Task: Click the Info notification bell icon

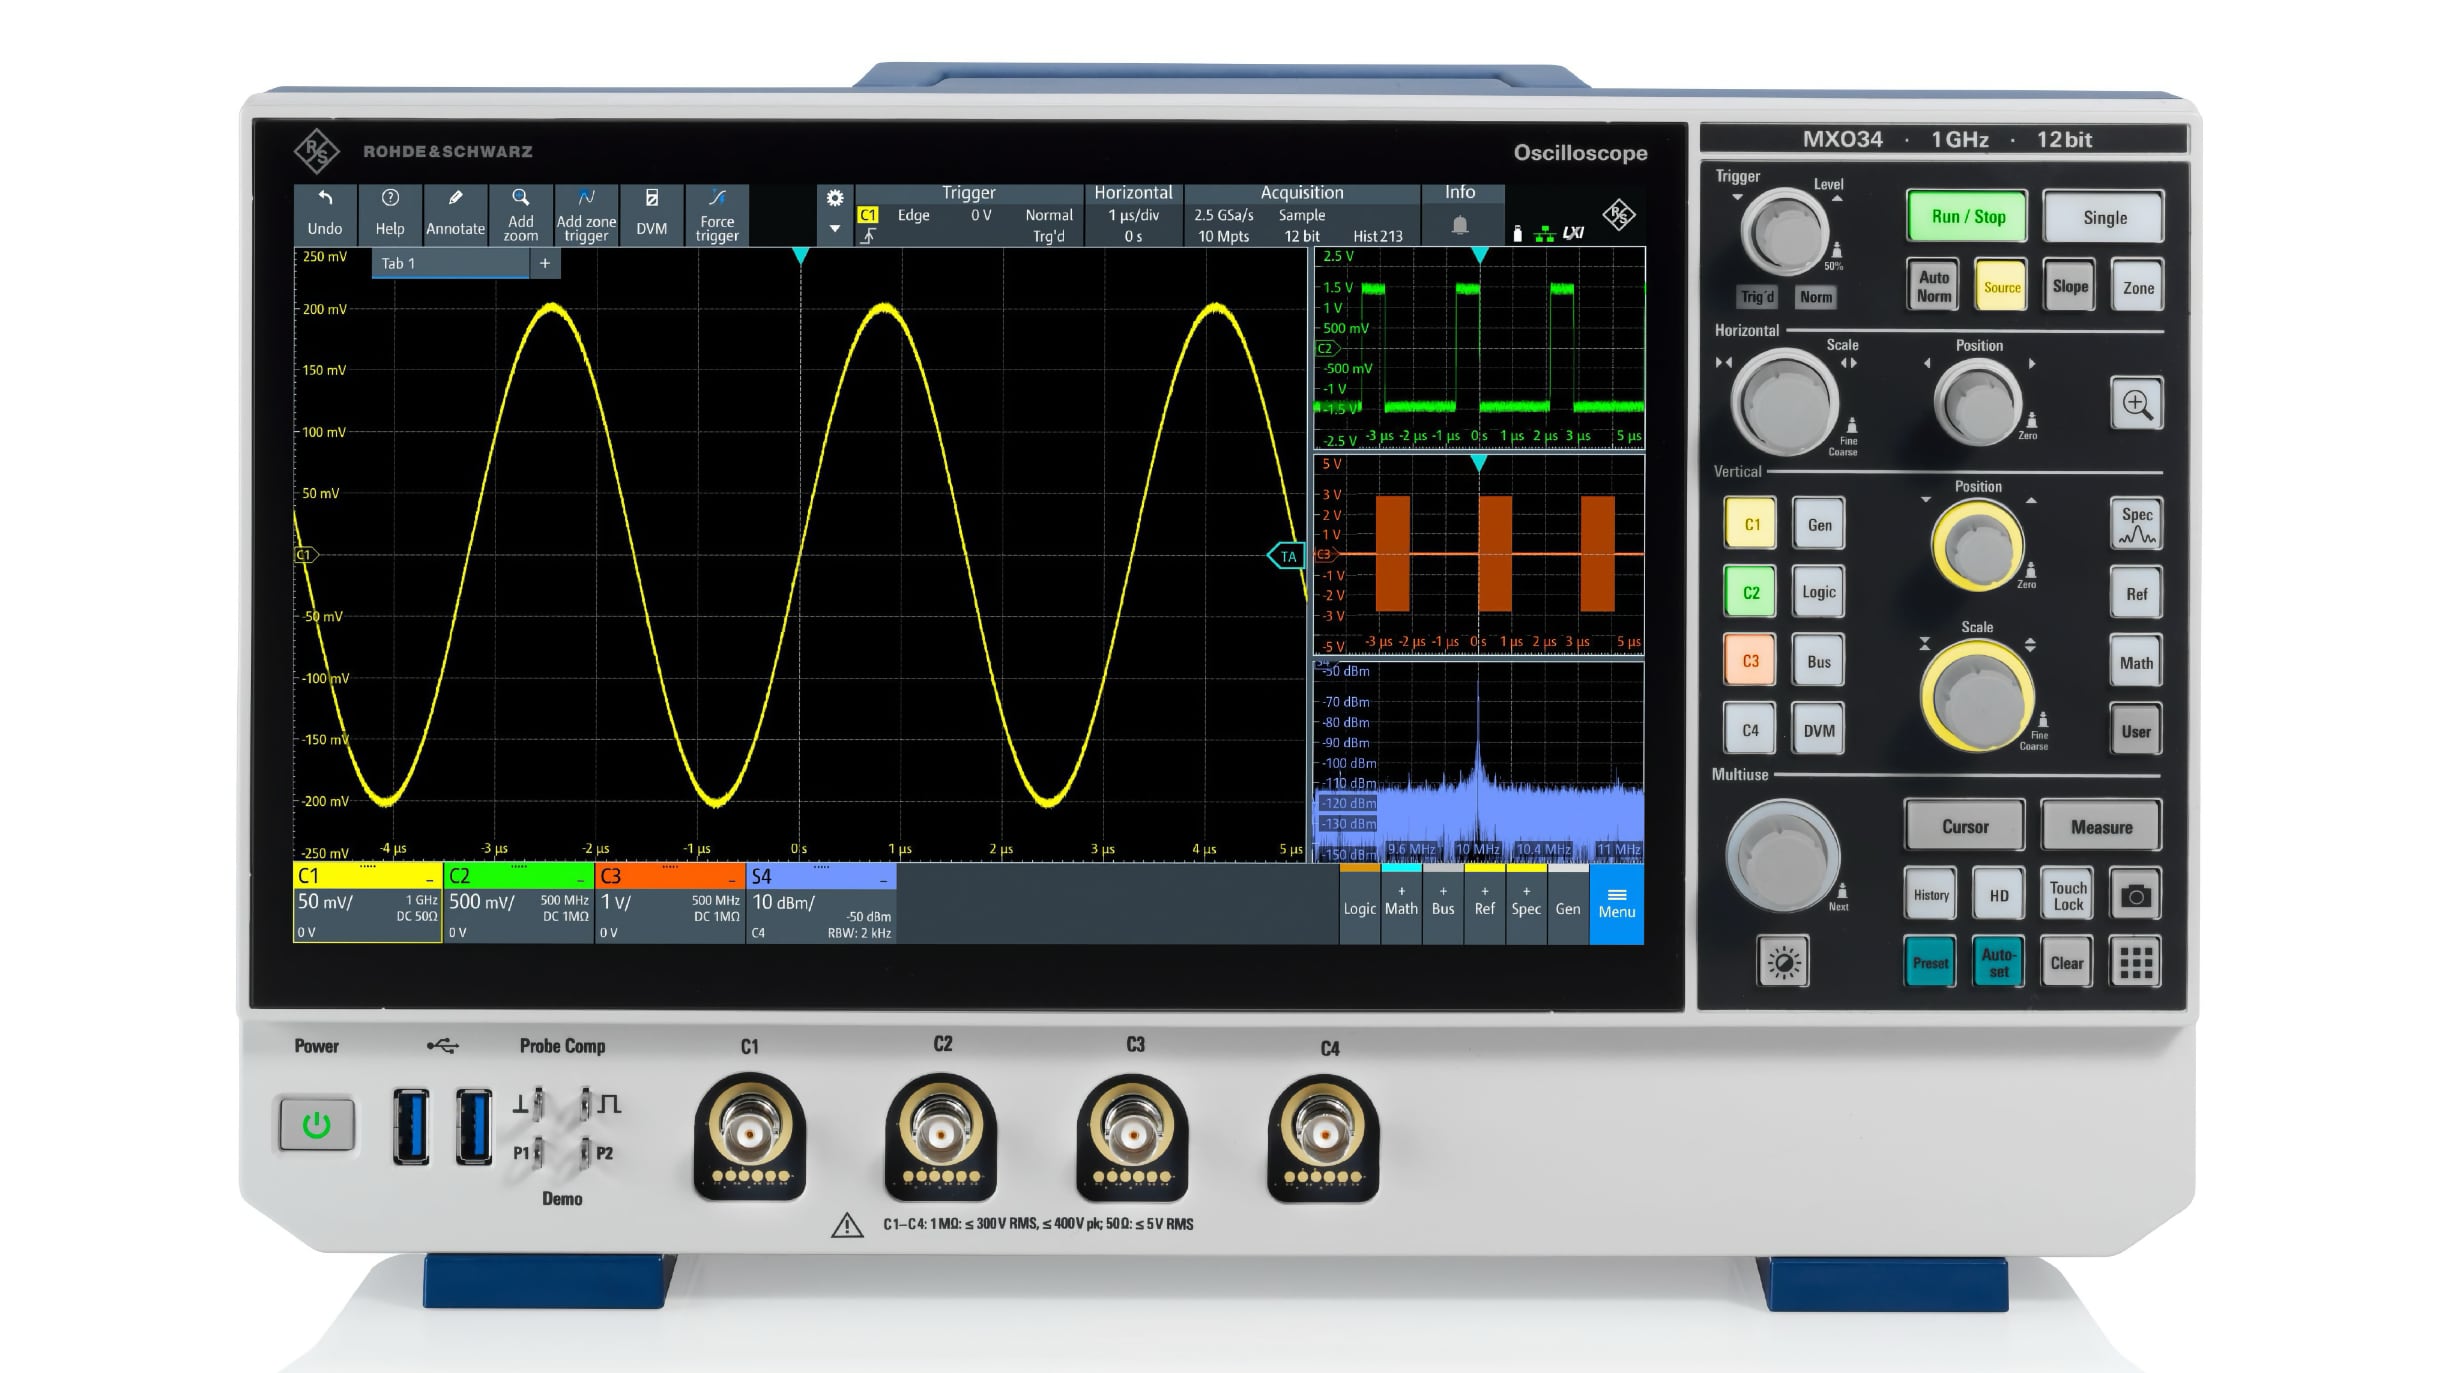Action: click(1459, 225)
